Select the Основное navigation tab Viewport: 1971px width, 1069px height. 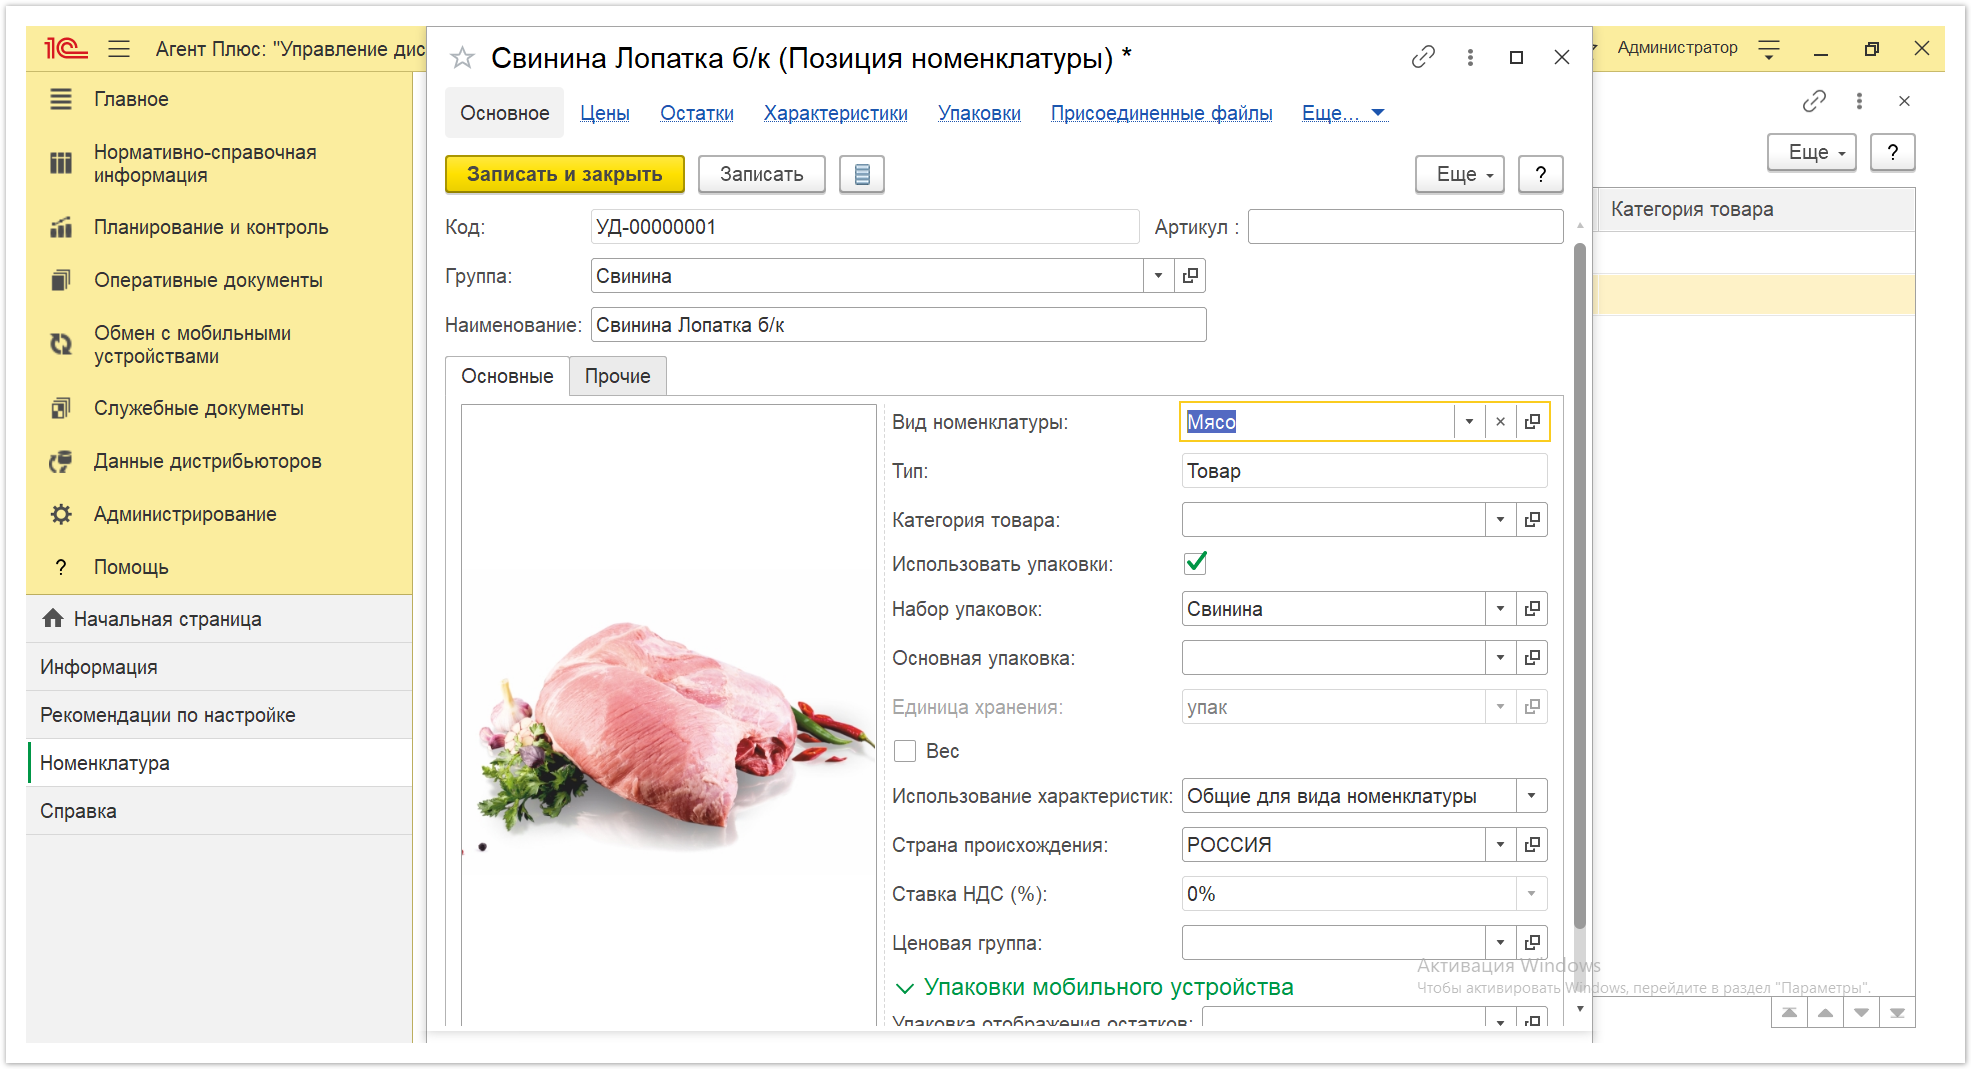504,113
